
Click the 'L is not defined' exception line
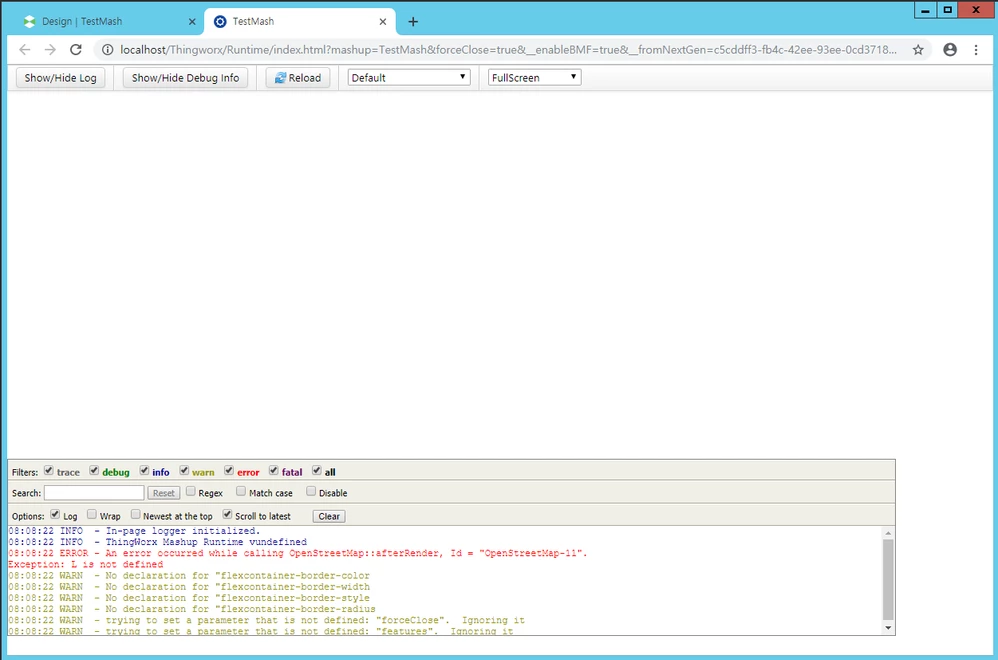(86, 565)
